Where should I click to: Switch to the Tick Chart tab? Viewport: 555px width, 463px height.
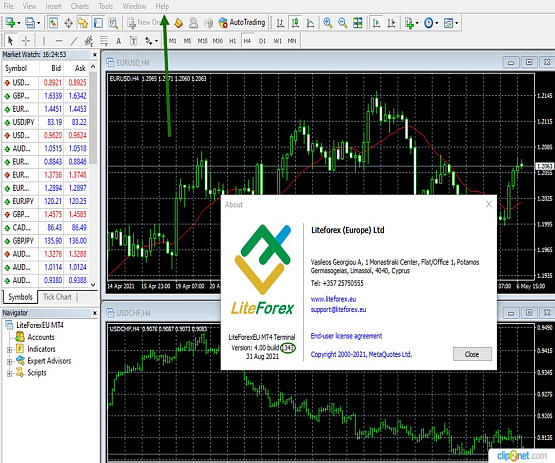click(57, 297)
